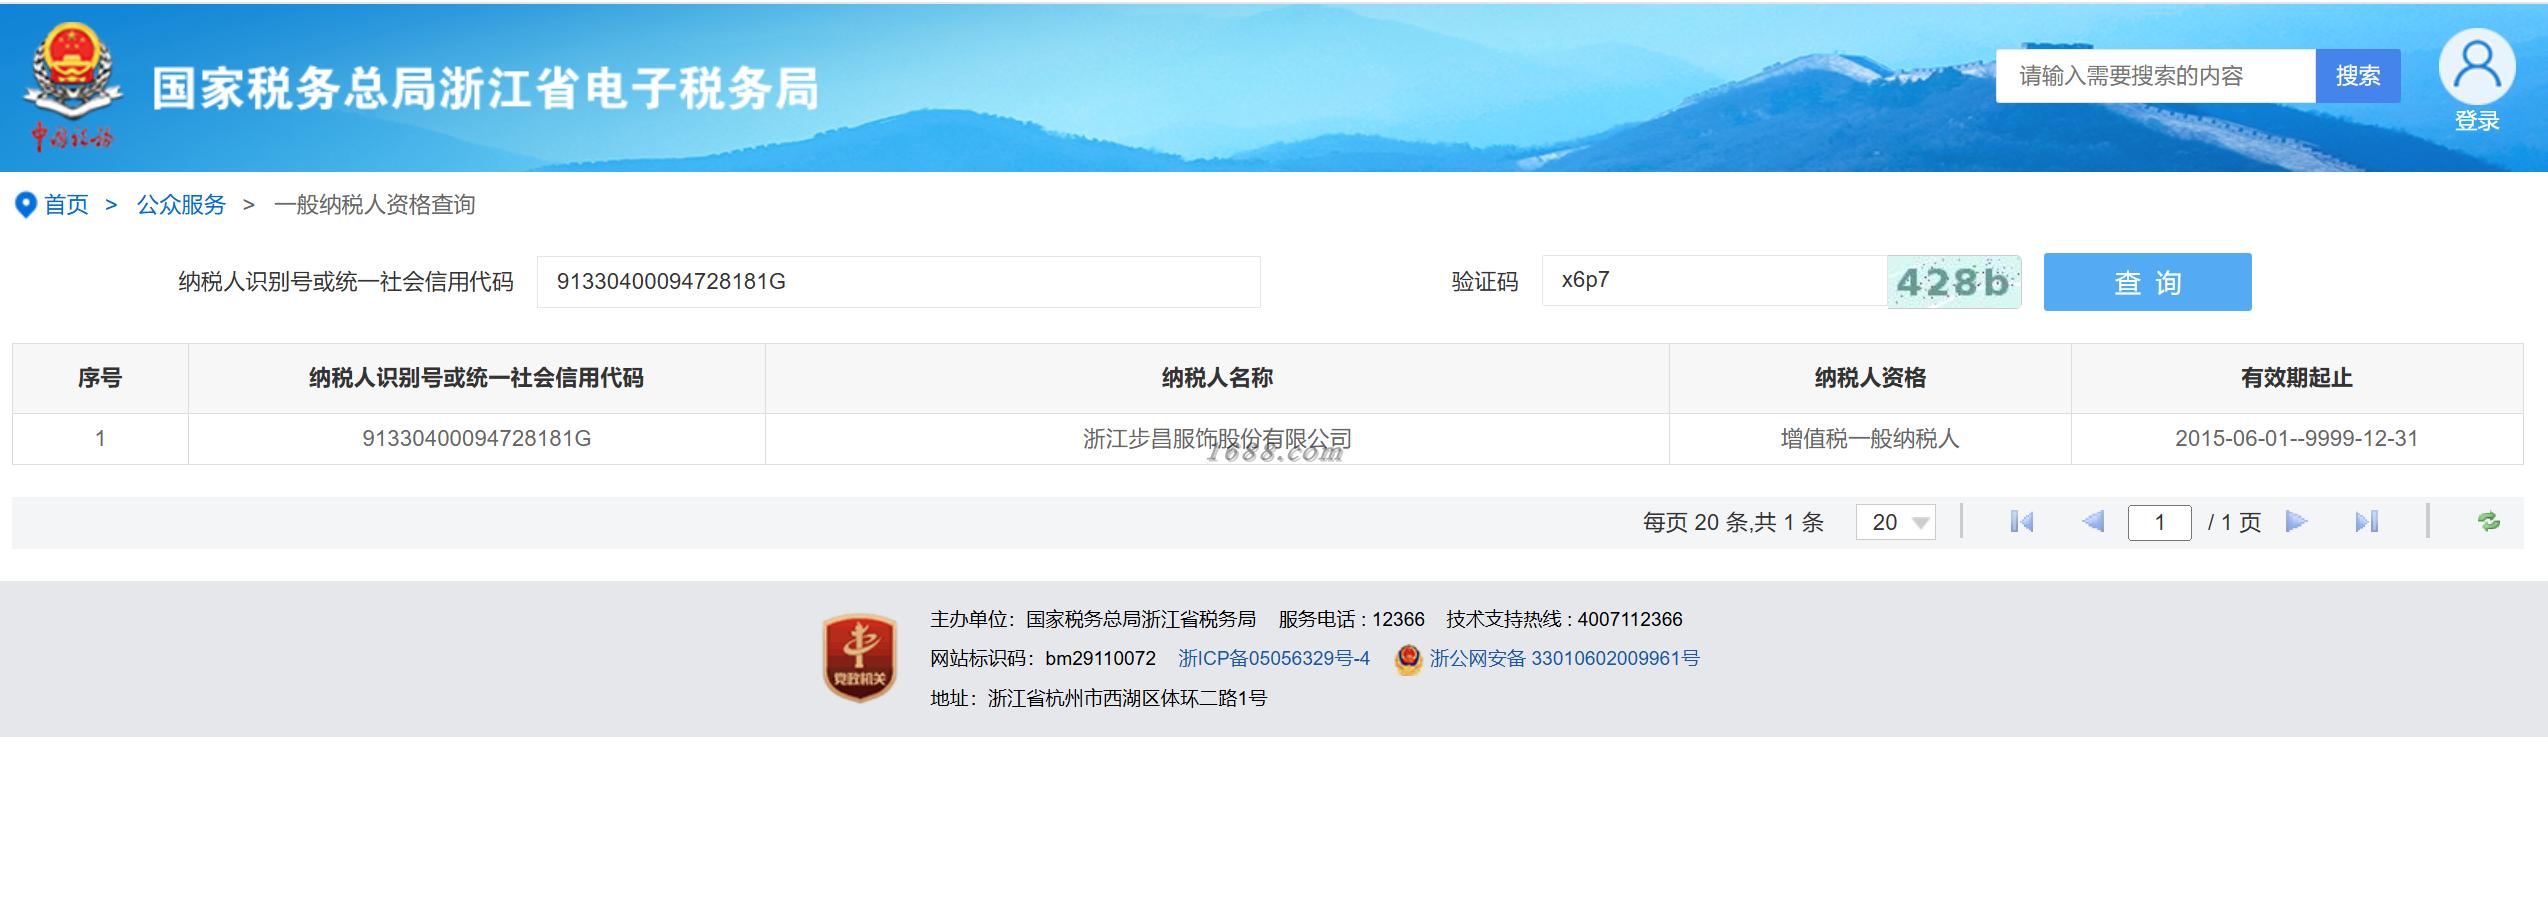
Task: Select 浙江步昌服饰股份有限公司 cell
Action: click(1217, 439)
